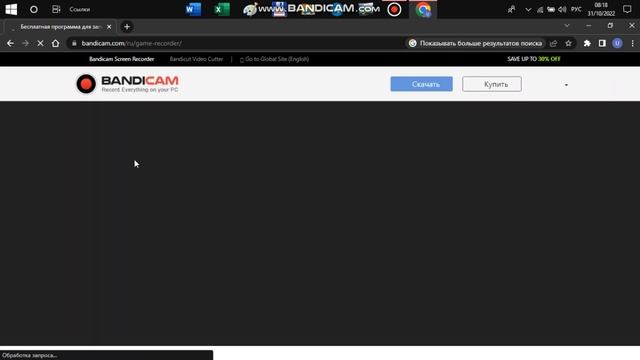This screenshot has width=640, height=360.
Task: Open network status tray icon
Action: pyautogui.click(x=540, y=9)
